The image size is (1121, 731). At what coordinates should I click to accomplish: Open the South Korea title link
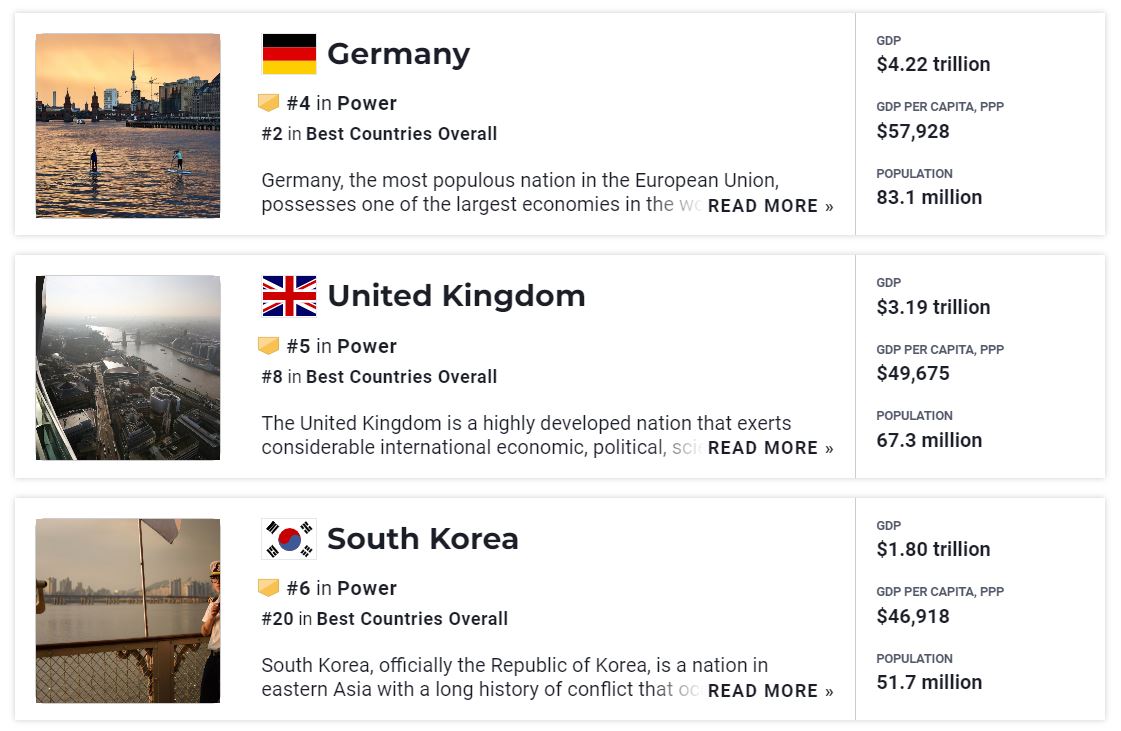(423, 539)
